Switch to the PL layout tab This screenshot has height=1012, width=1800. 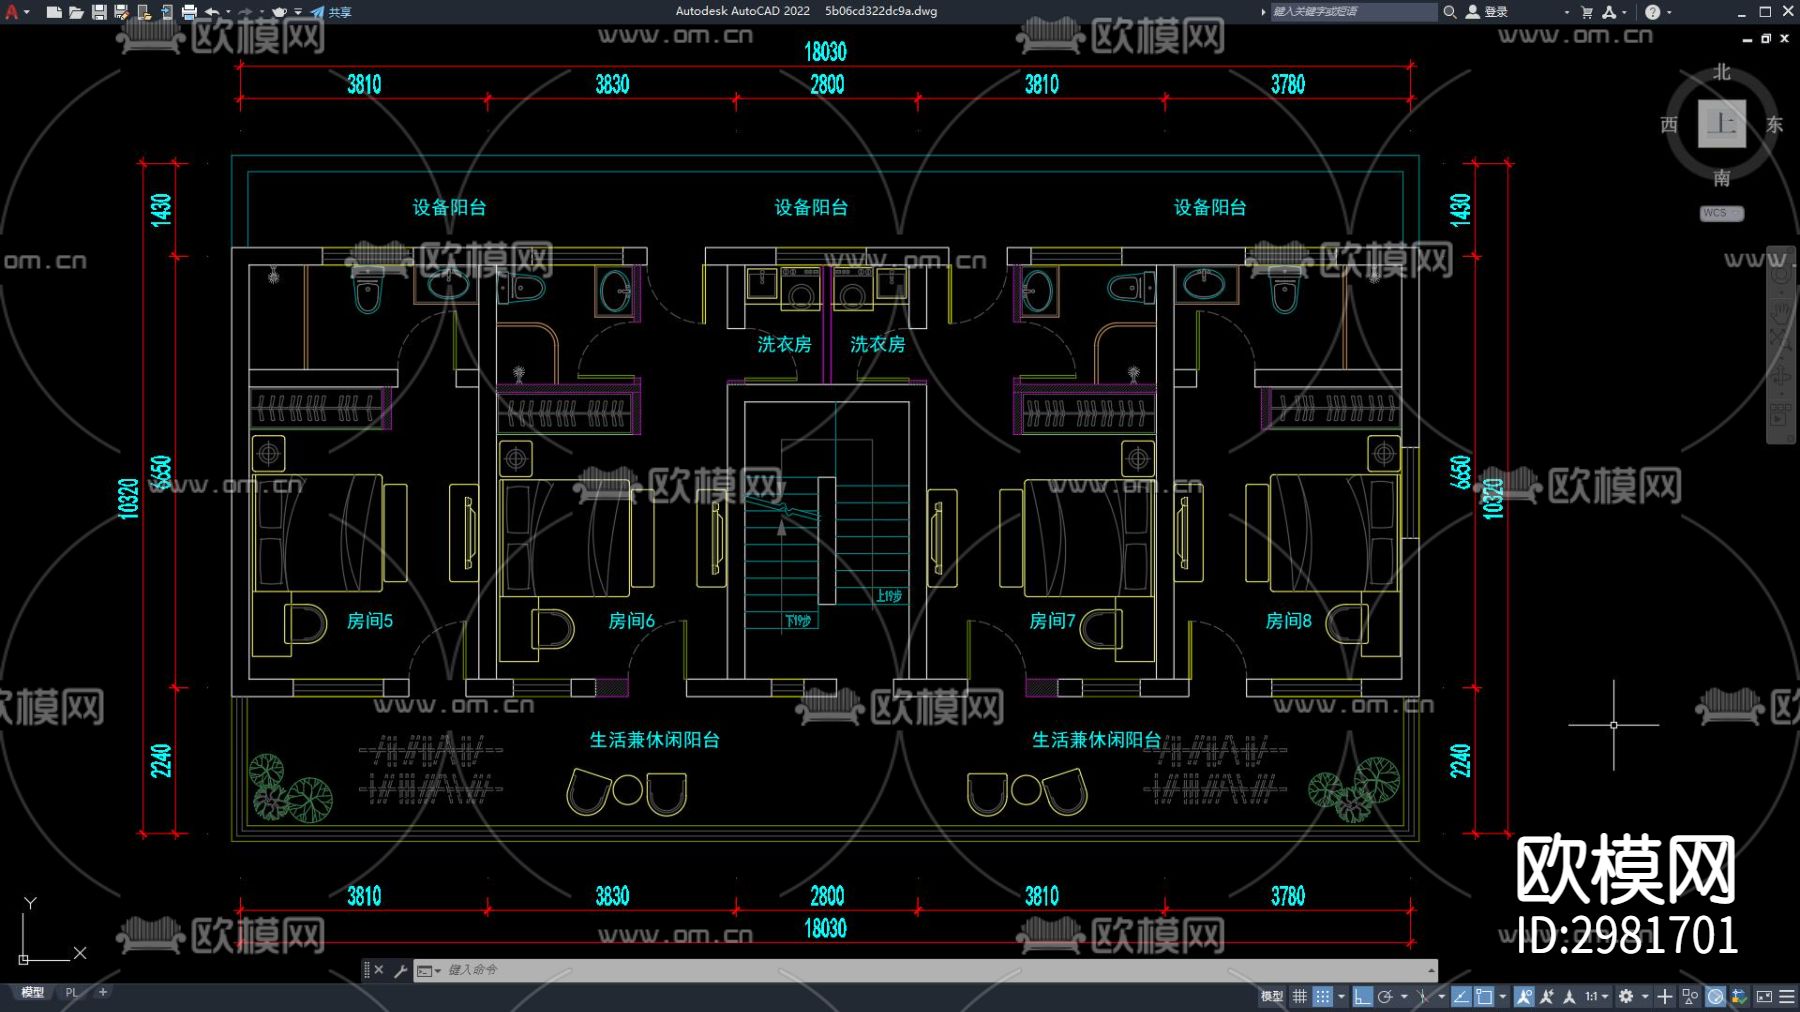coord(71,992)
